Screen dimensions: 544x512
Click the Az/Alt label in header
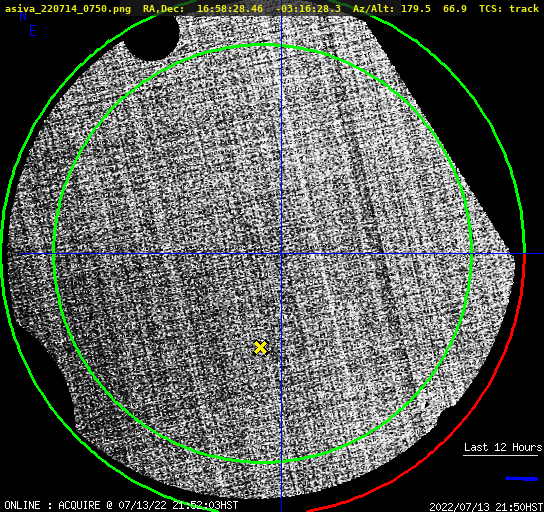(374, 9)
